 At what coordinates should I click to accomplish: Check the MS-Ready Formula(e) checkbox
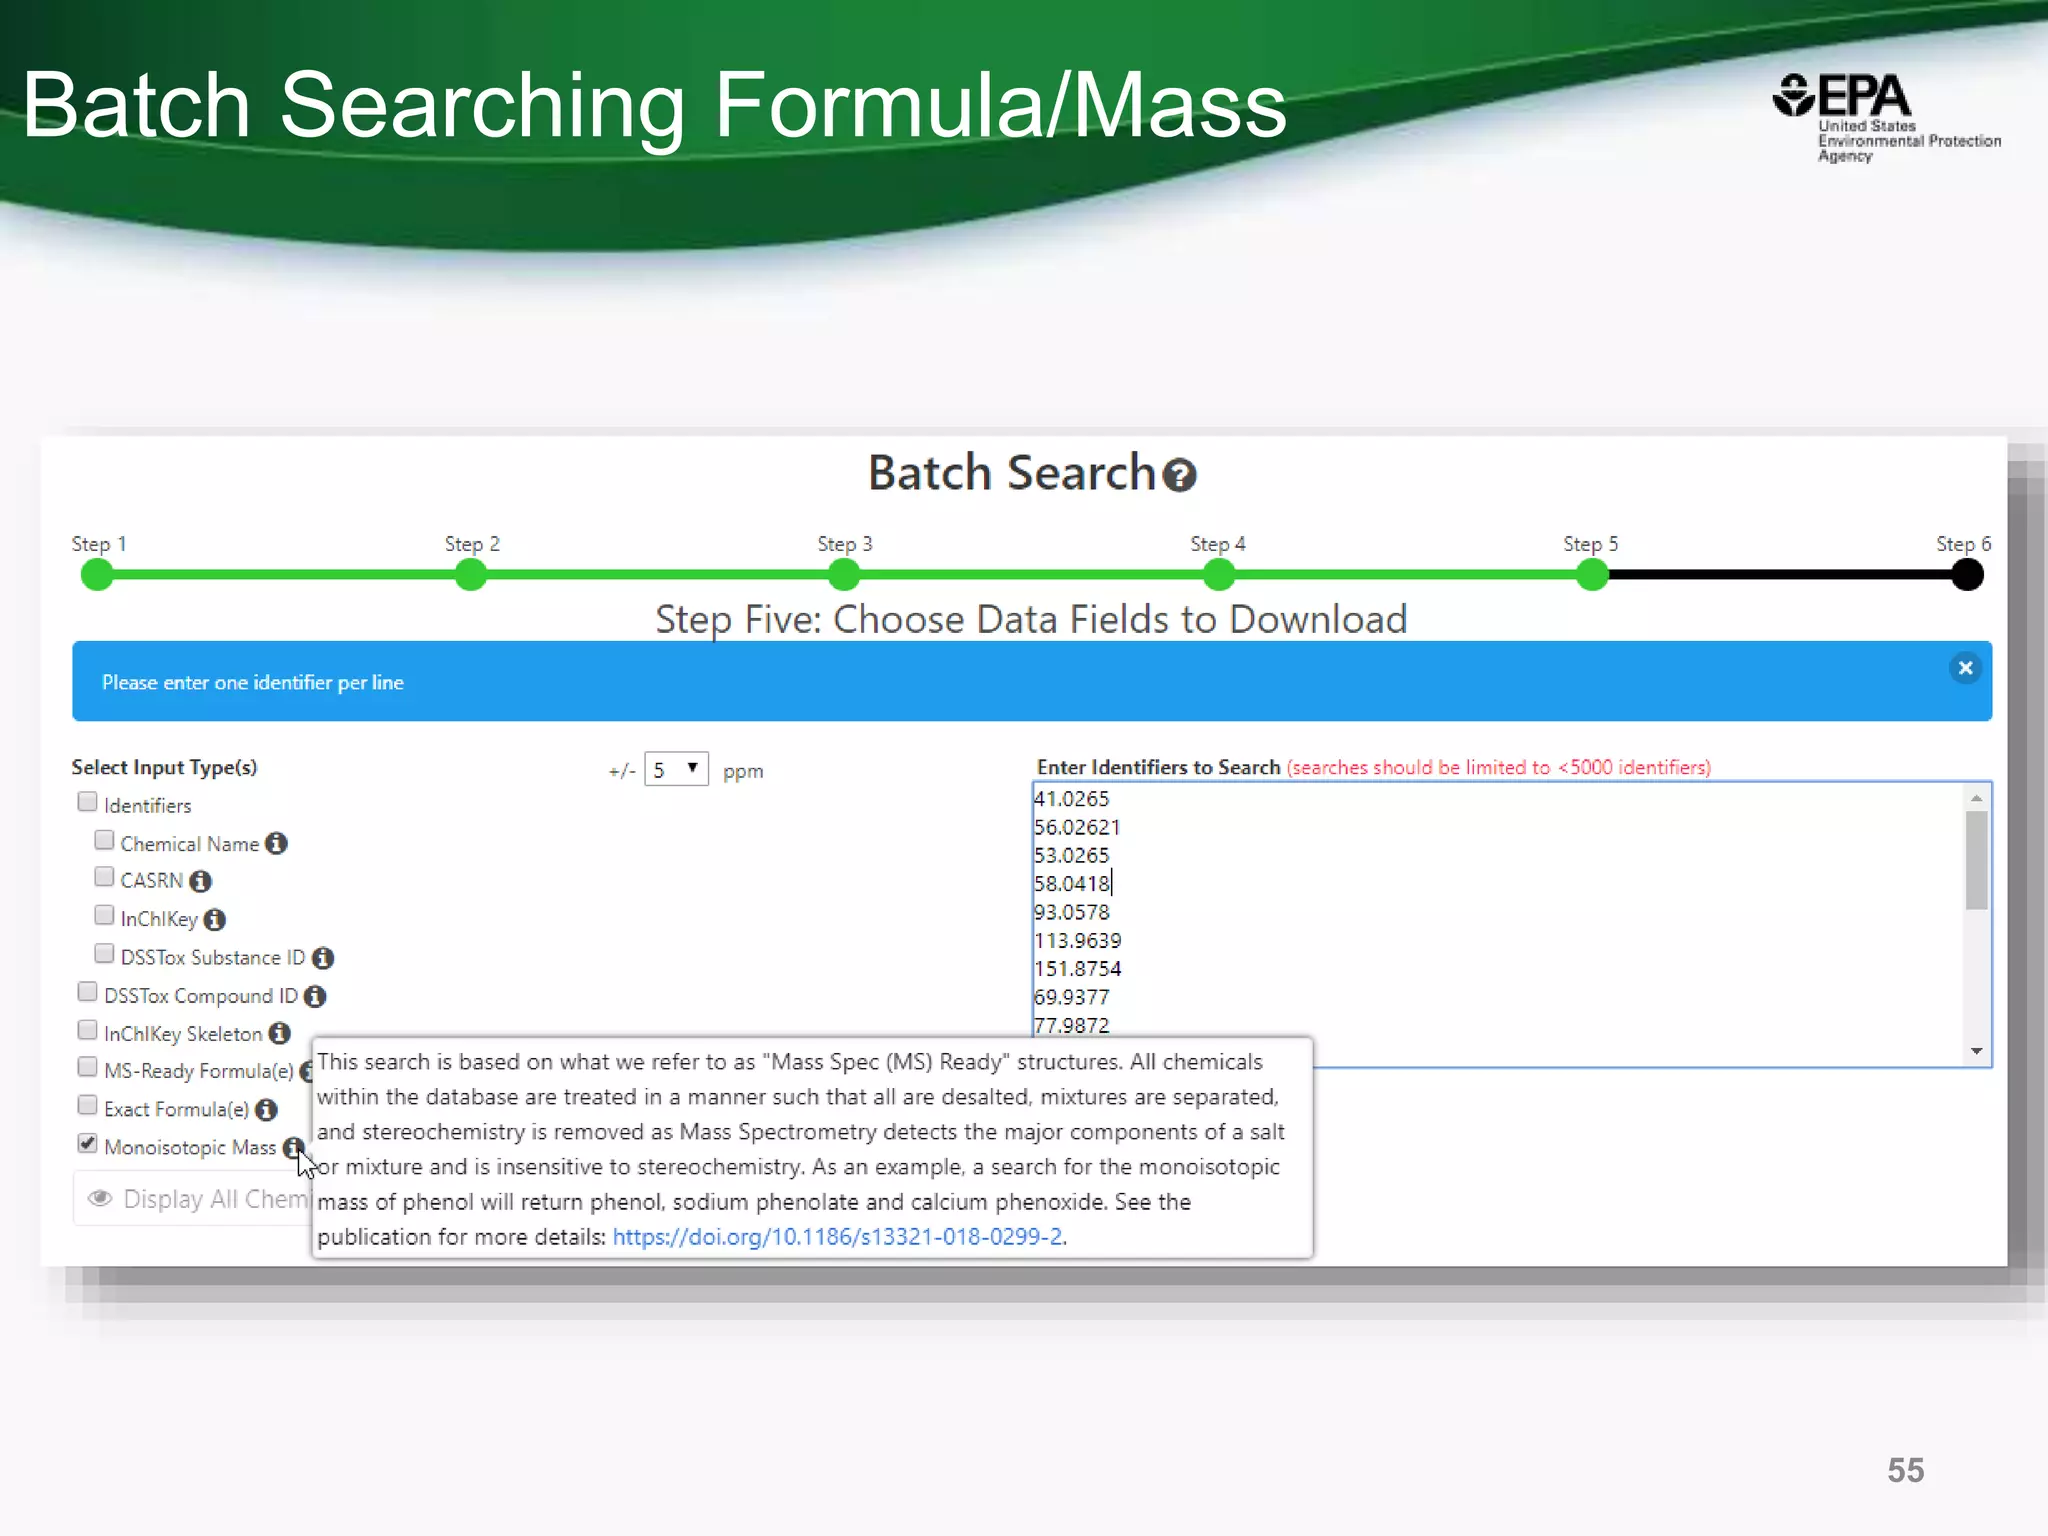tap(88, 1067)
